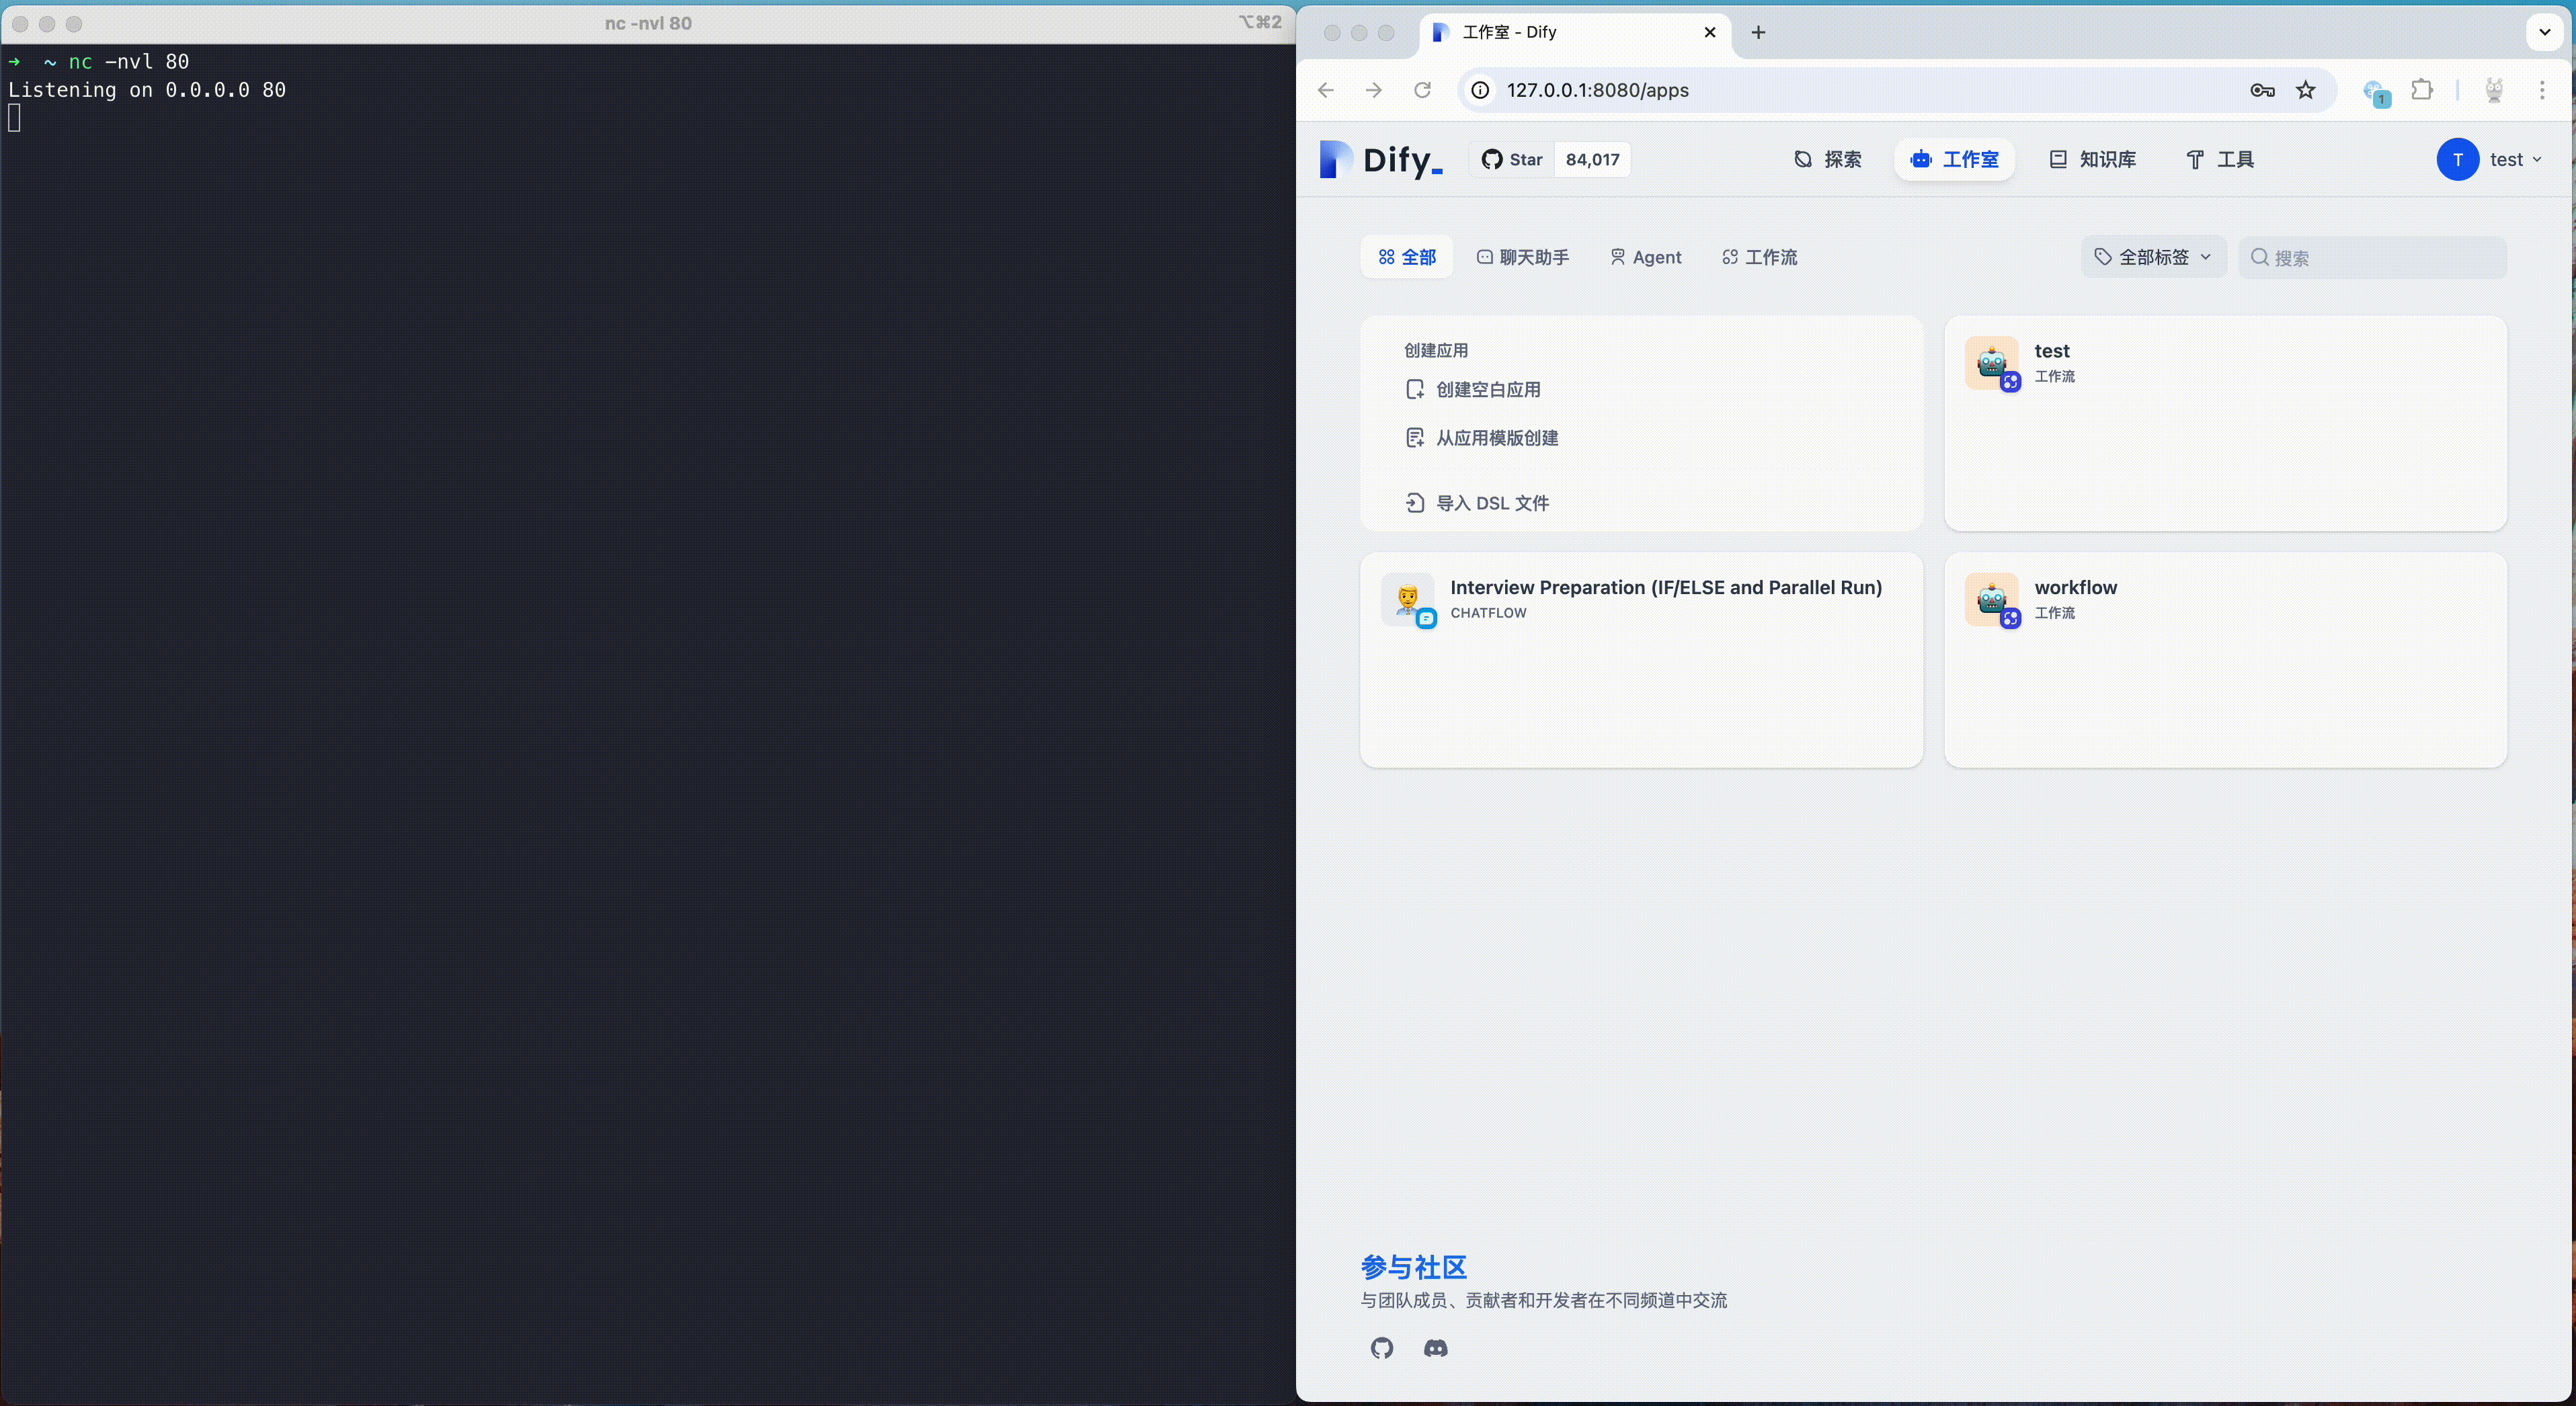
Task: Reload the page with refresh icon
Action: 1421,90
